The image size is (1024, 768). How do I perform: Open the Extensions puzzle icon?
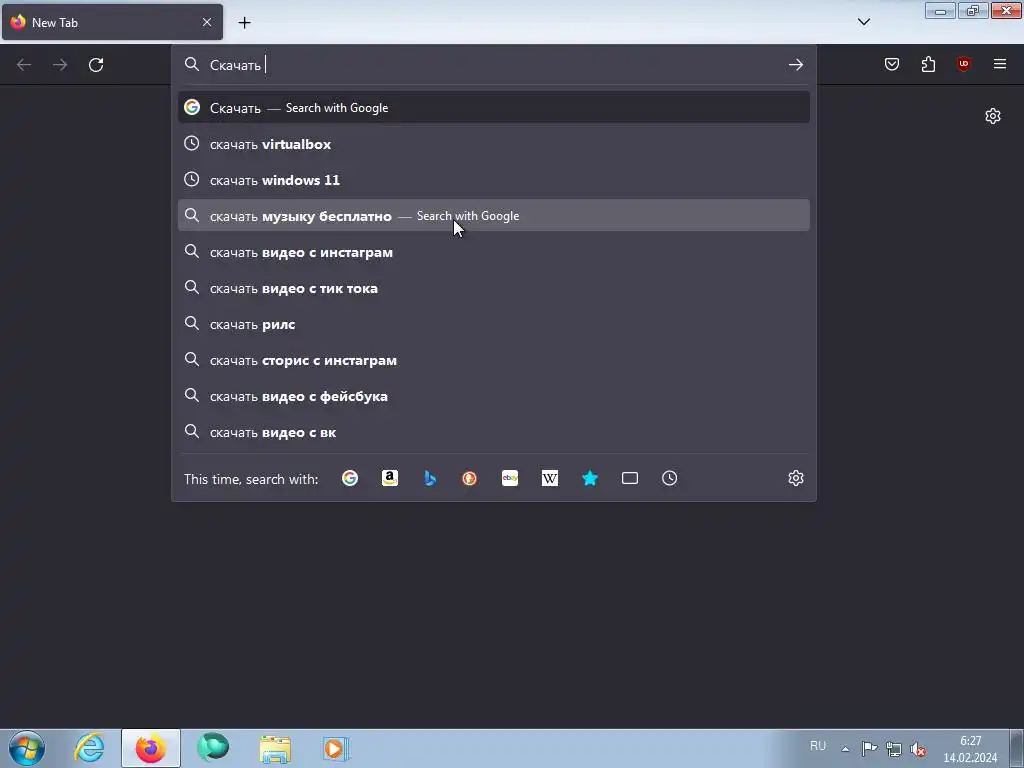click(x=928, y=64)
